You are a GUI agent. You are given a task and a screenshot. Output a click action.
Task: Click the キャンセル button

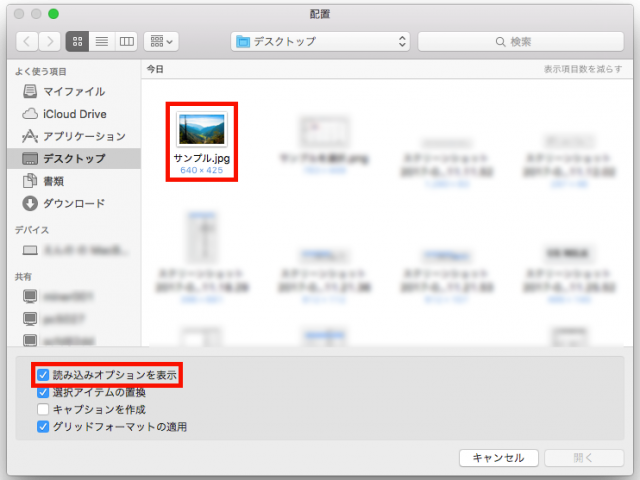click(498, 457)
